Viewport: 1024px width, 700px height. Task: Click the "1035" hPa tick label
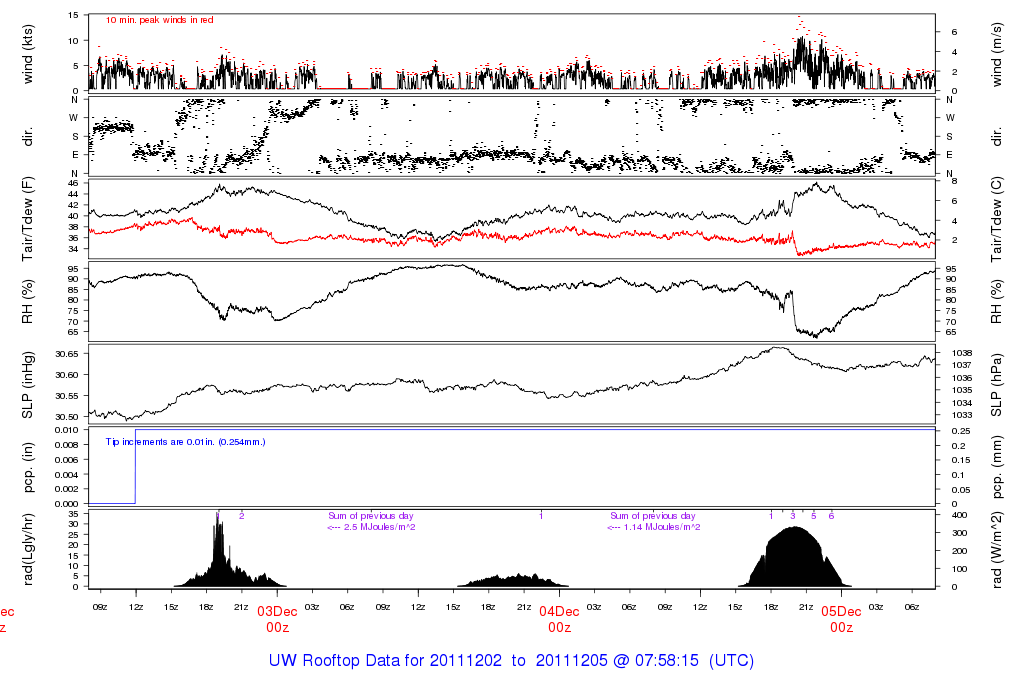coord(962,390)
